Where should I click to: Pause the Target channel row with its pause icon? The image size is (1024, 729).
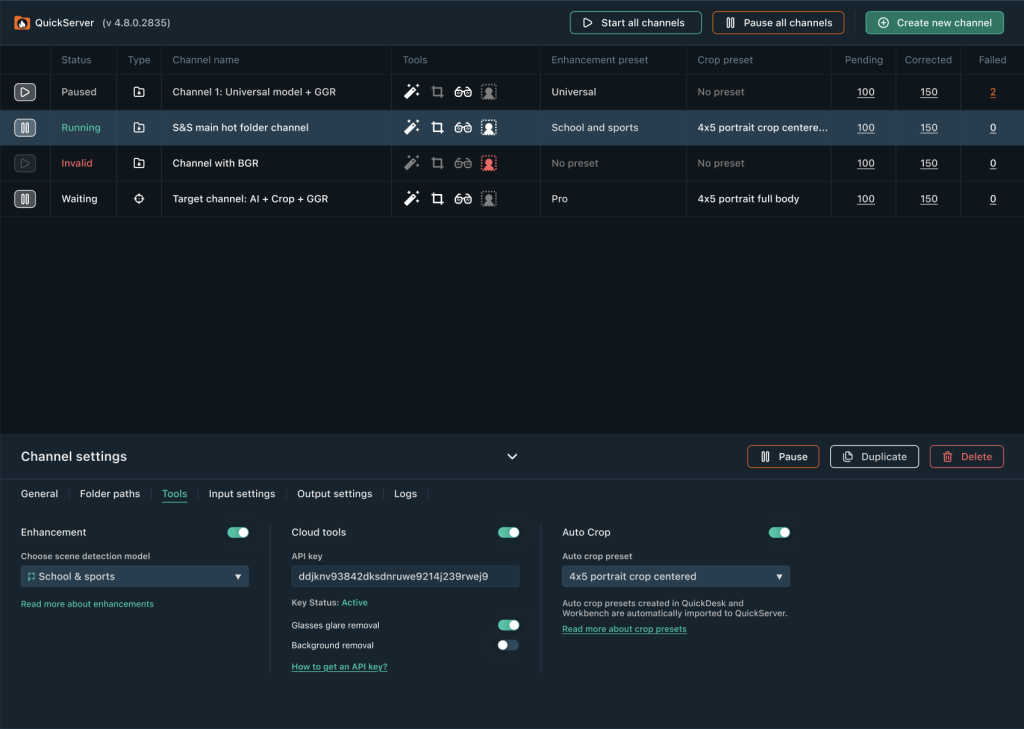click(25, 199)
